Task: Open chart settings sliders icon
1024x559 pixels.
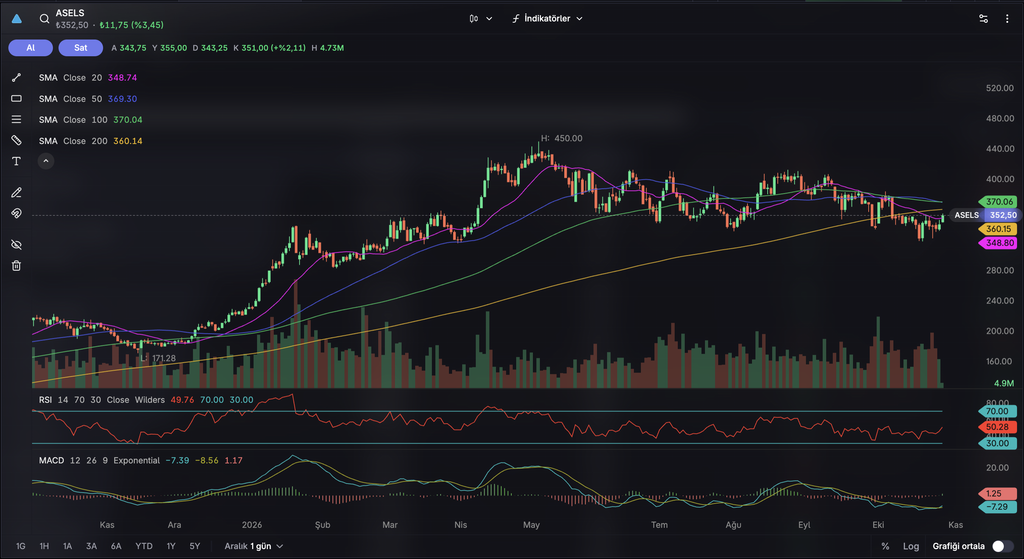Action: tap(984, 19)
